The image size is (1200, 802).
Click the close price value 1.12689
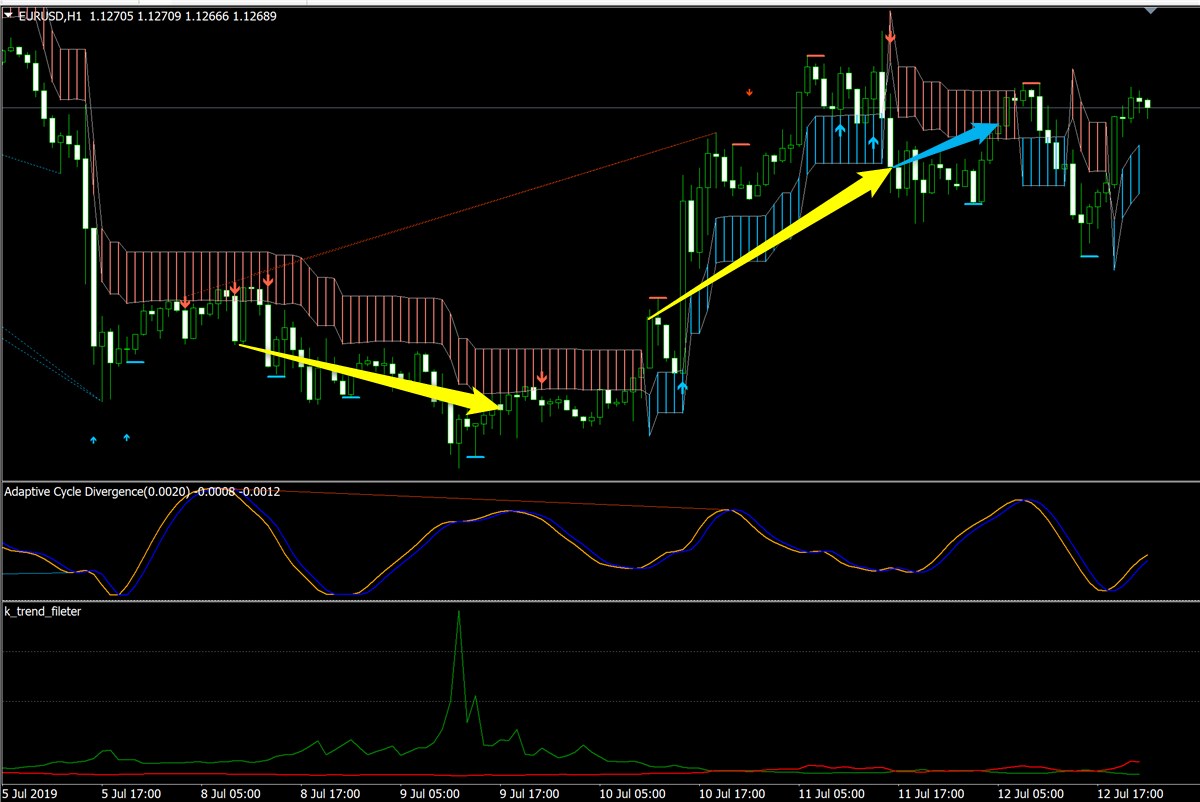[x=256, y=16]
